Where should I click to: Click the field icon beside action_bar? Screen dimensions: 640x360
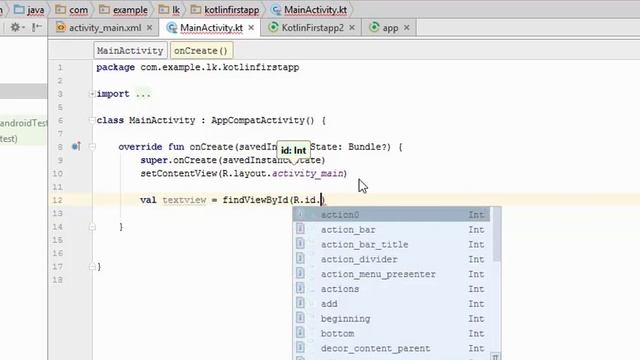point(300,229)
